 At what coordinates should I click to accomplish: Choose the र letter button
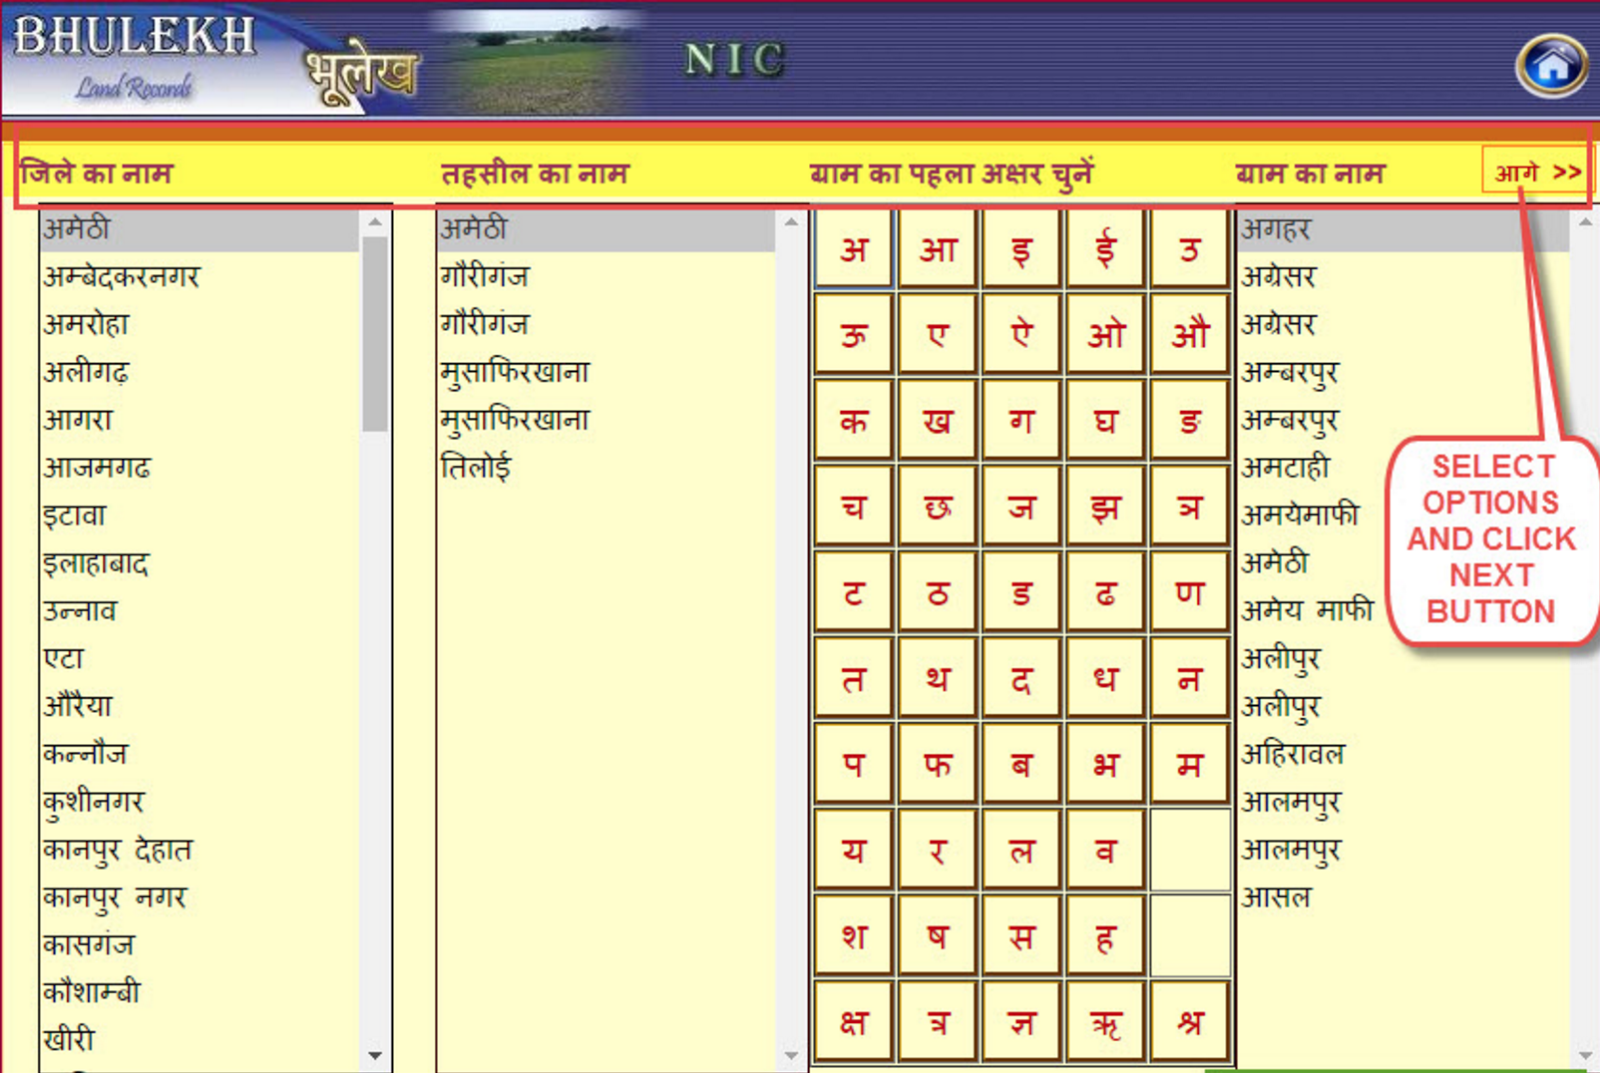[x=937, y=850]
